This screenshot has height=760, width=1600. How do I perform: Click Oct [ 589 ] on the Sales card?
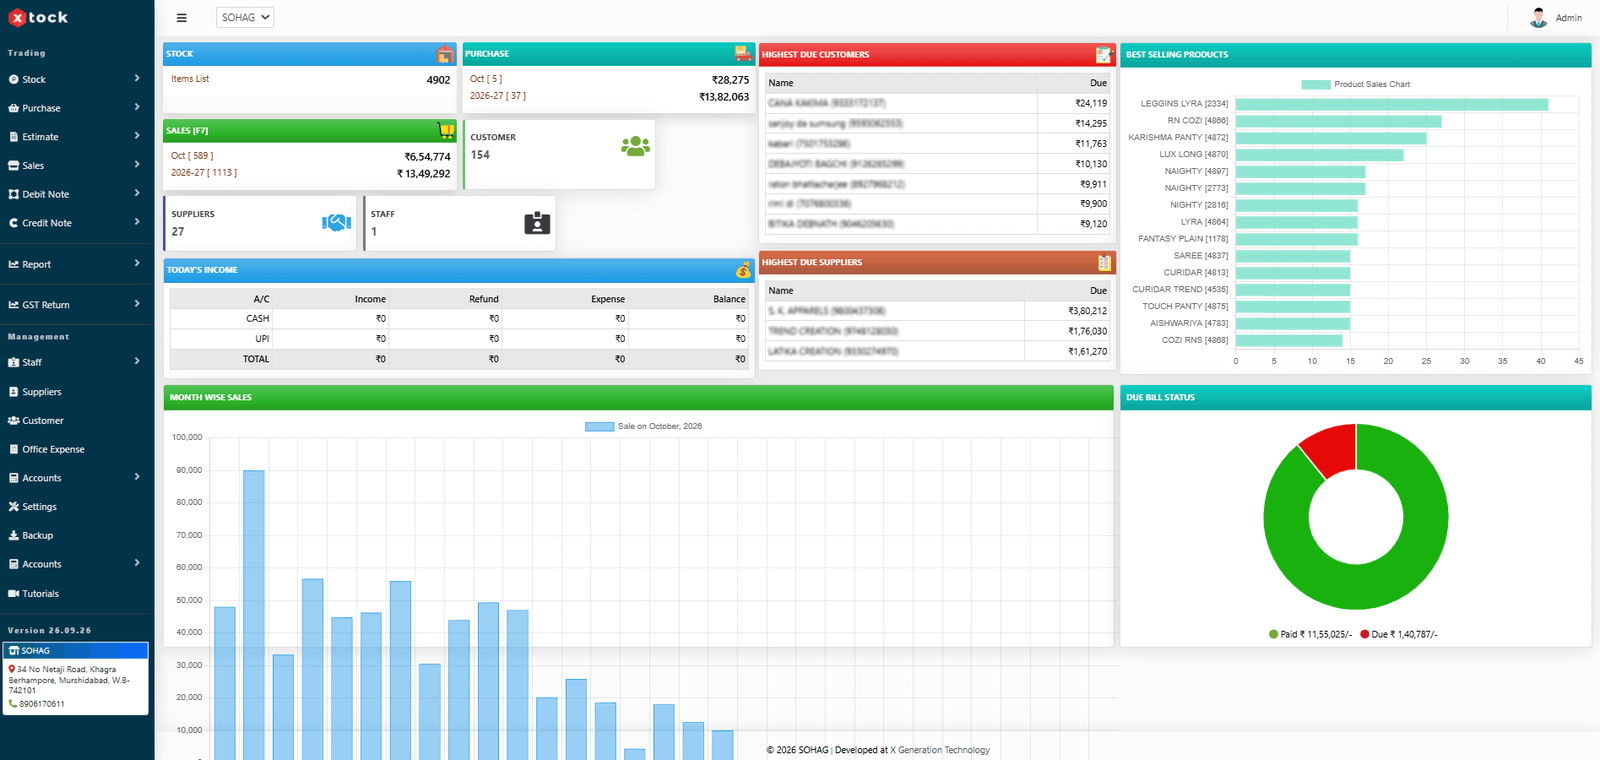pos(192,156)
